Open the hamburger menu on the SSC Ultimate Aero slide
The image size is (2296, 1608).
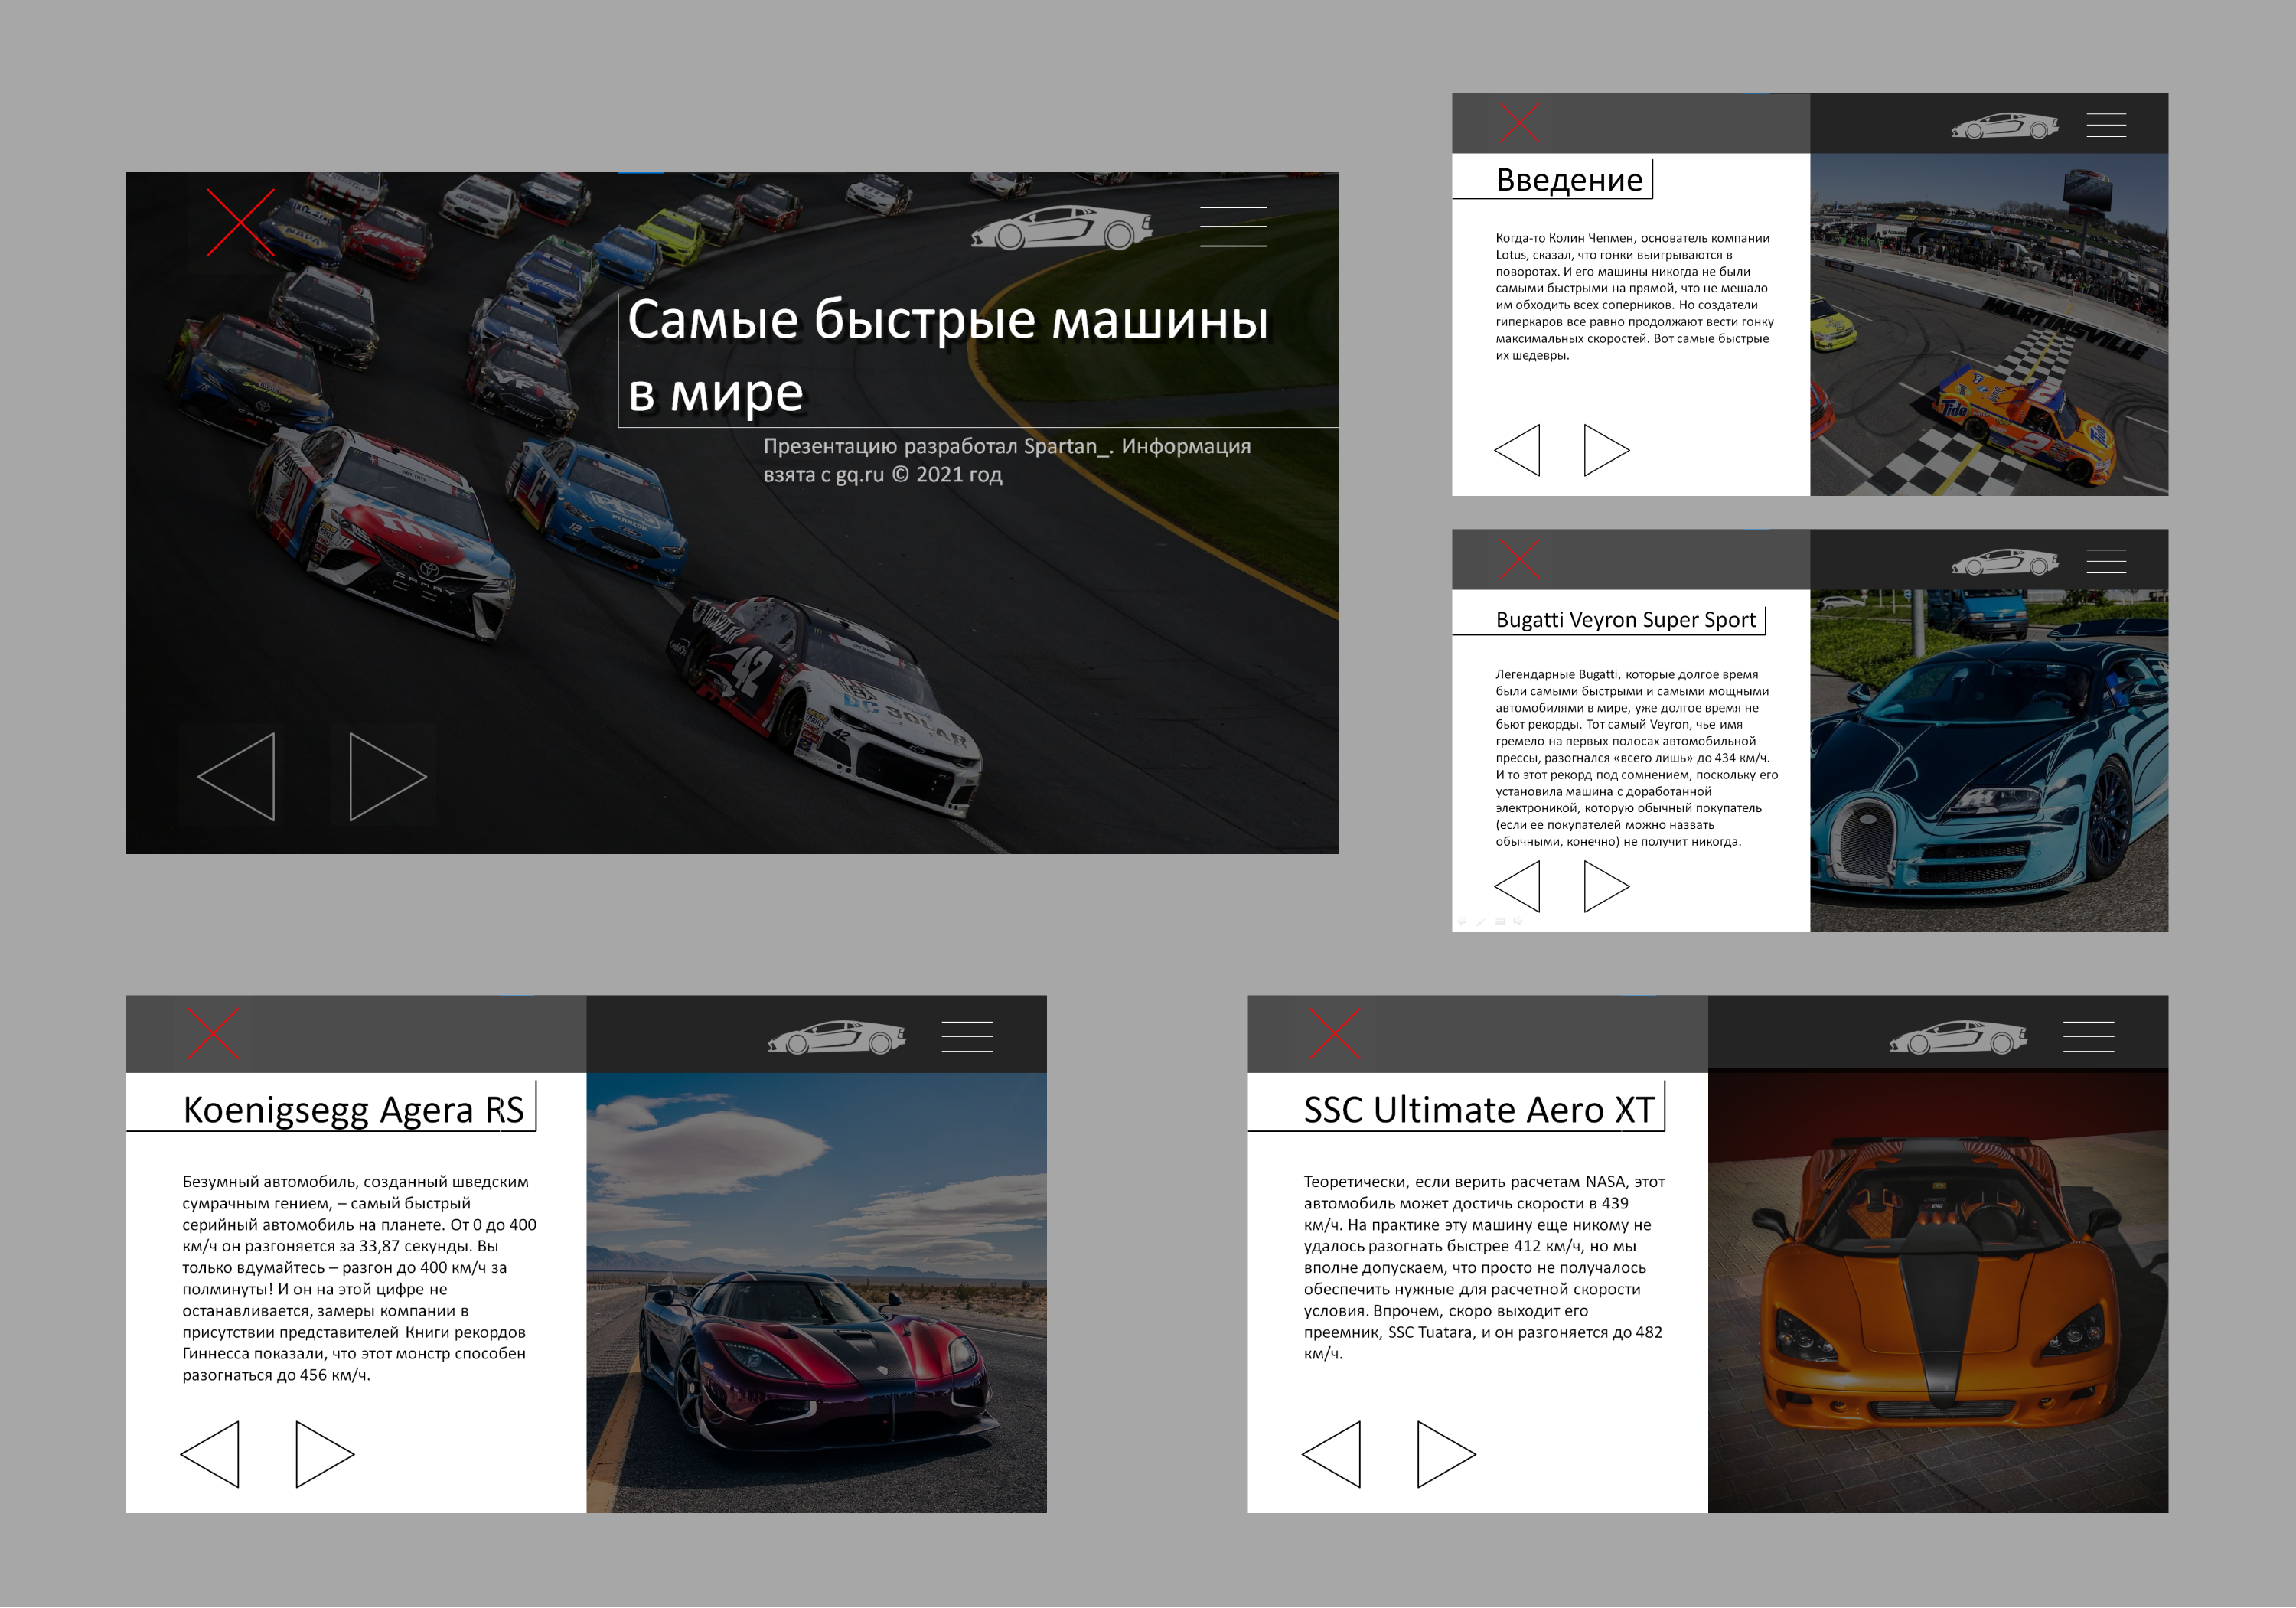tap(2088, 1037)
